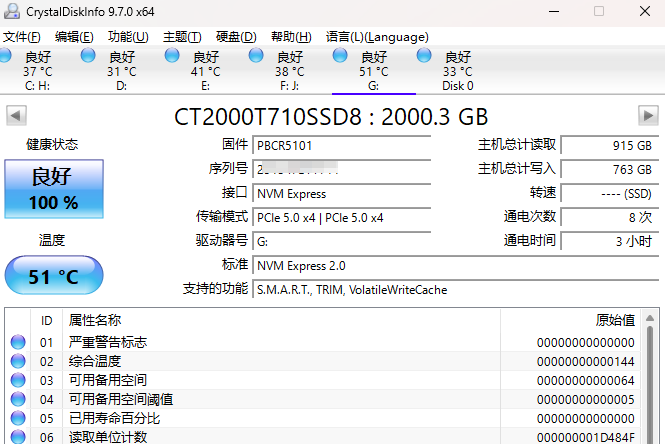Click status orb for attribute 06 读取单位计数
Screen dimensions: 665x444
18,437
